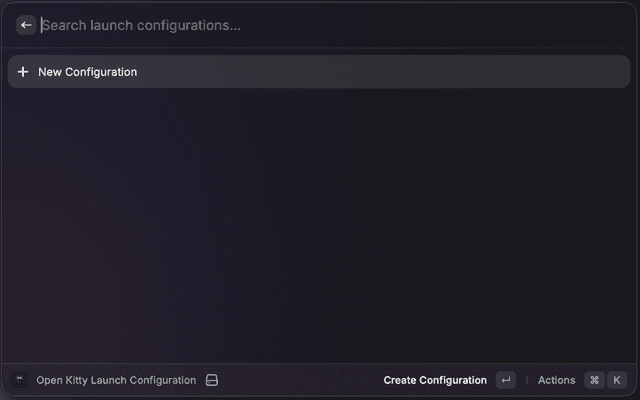Click the drawer icon after Kitty Launch Configuration
The image size is (640, 400).
pos(212,380)
